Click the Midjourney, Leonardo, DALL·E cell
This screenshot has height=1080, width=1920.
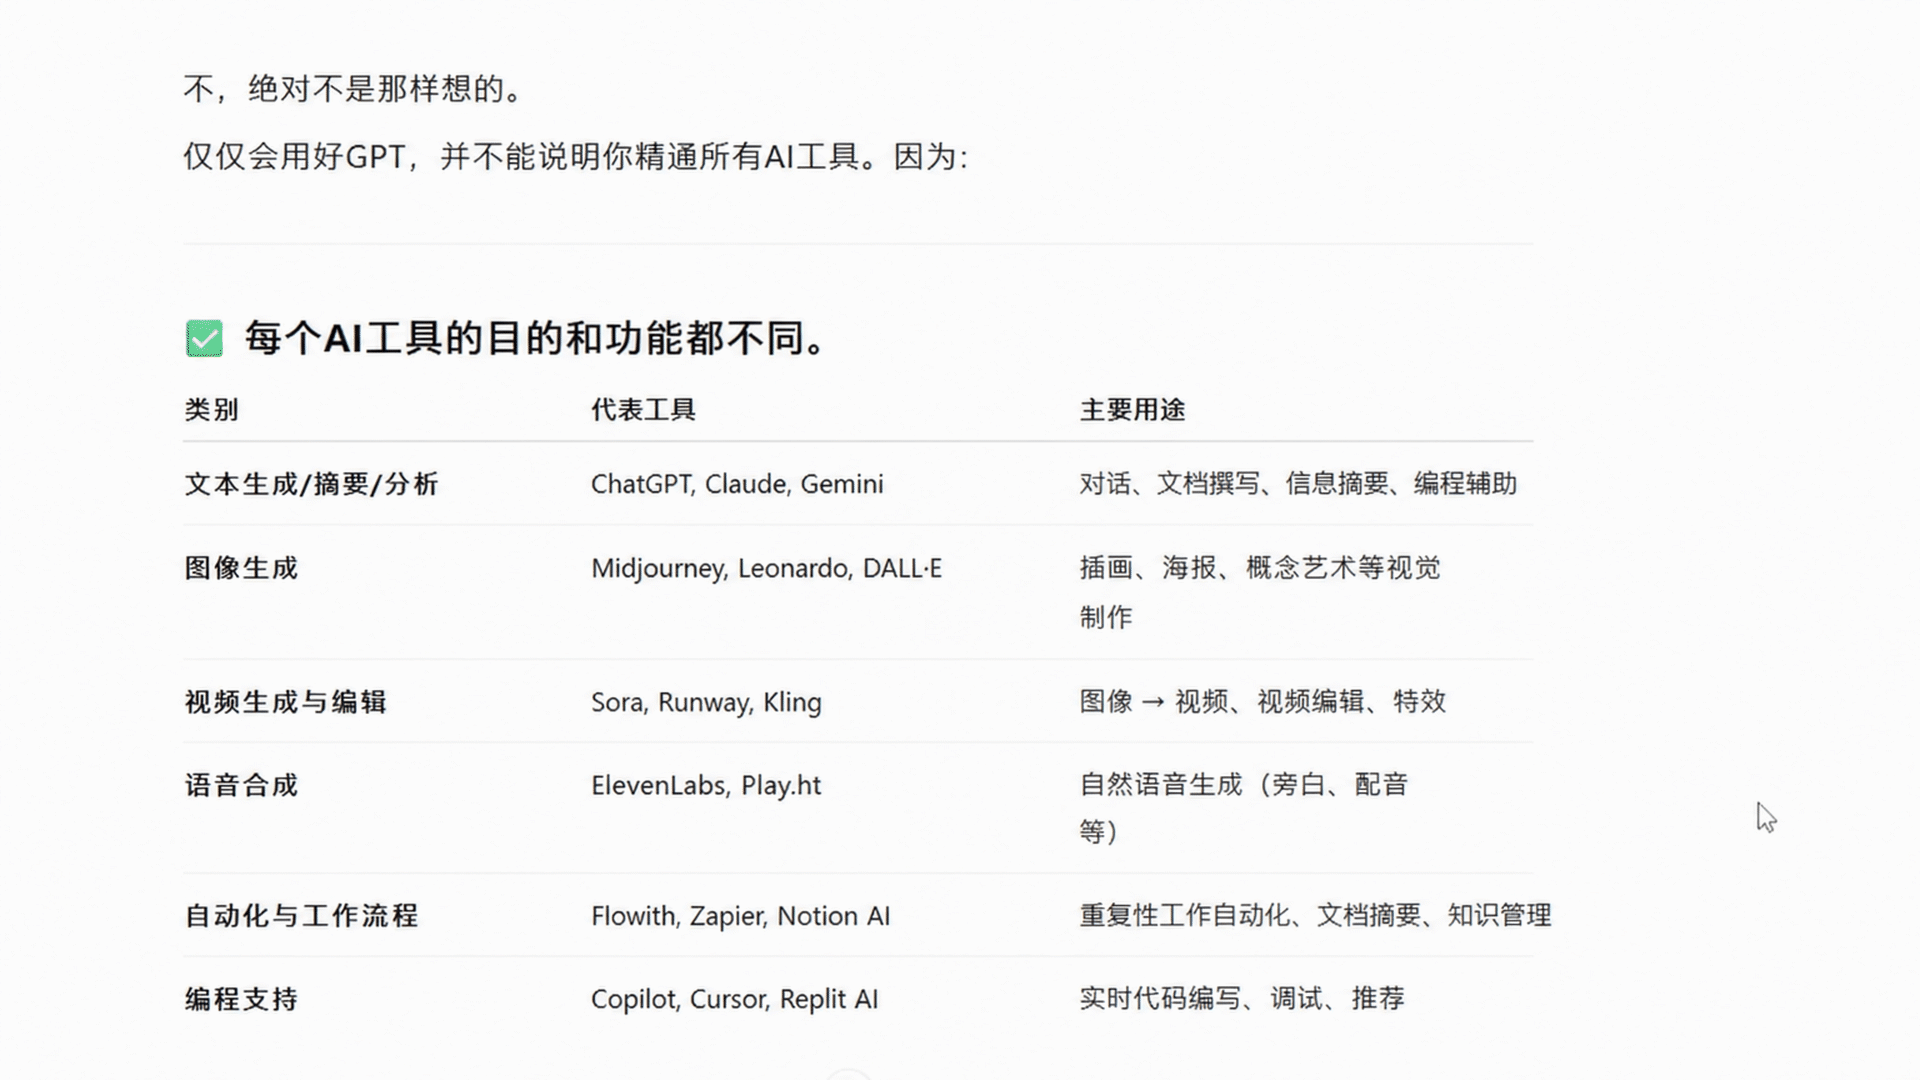[766, 568]
